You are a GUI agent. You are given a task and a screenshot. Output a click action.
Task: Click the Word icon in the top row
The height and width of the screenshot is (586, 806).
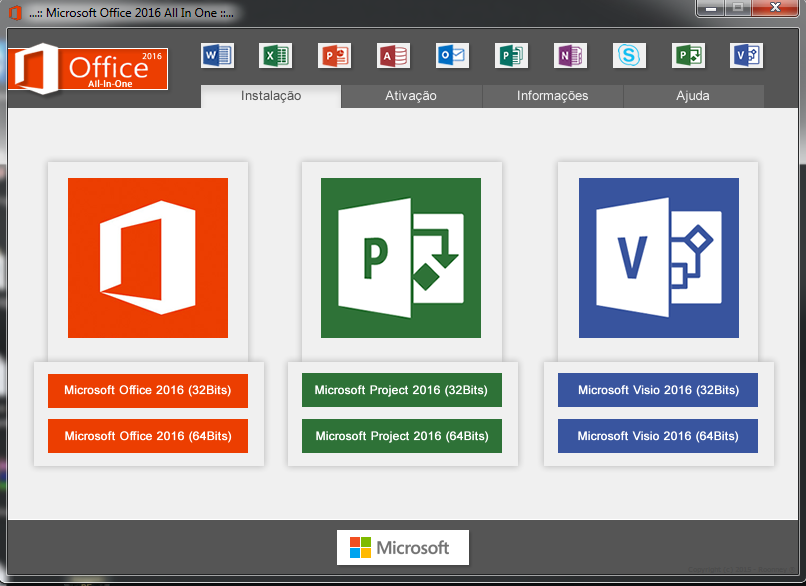217,56
